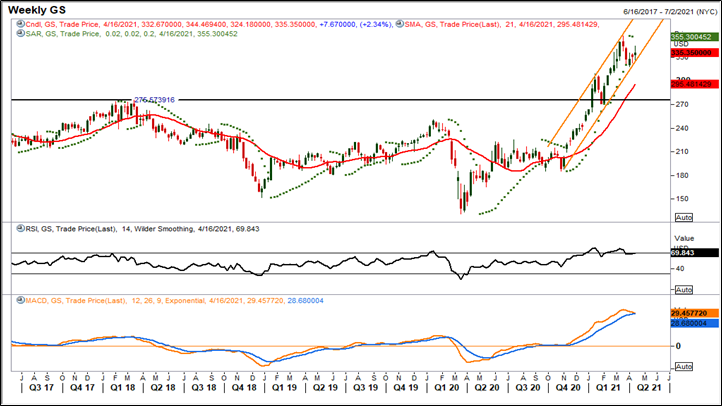Image resolution: width=722 pixels, height=406 pixels.
Task: Click the Q3 17 time axis label
Action: pyautogui.click(x=41, y=388)
